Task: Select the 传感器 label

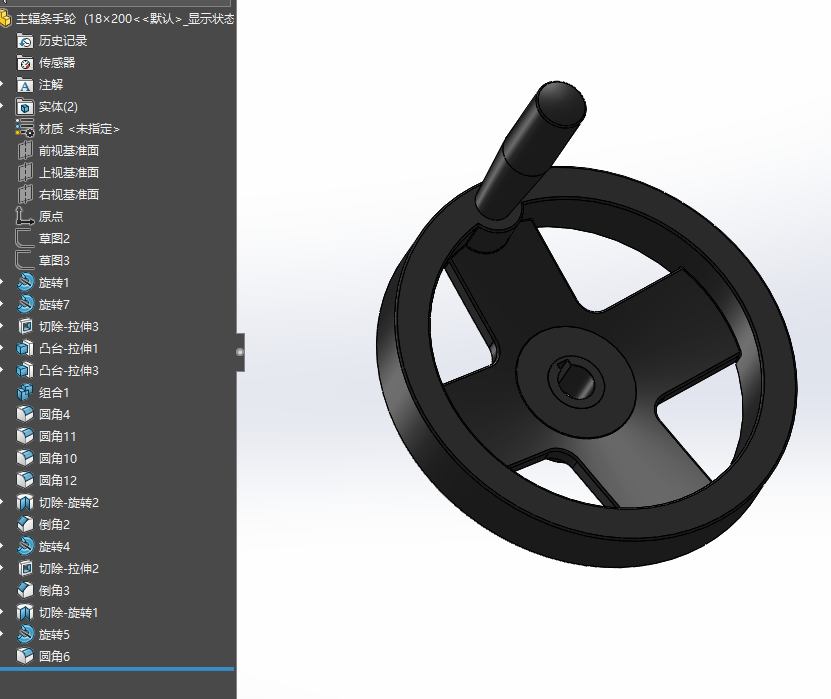Action: [57, 63]
